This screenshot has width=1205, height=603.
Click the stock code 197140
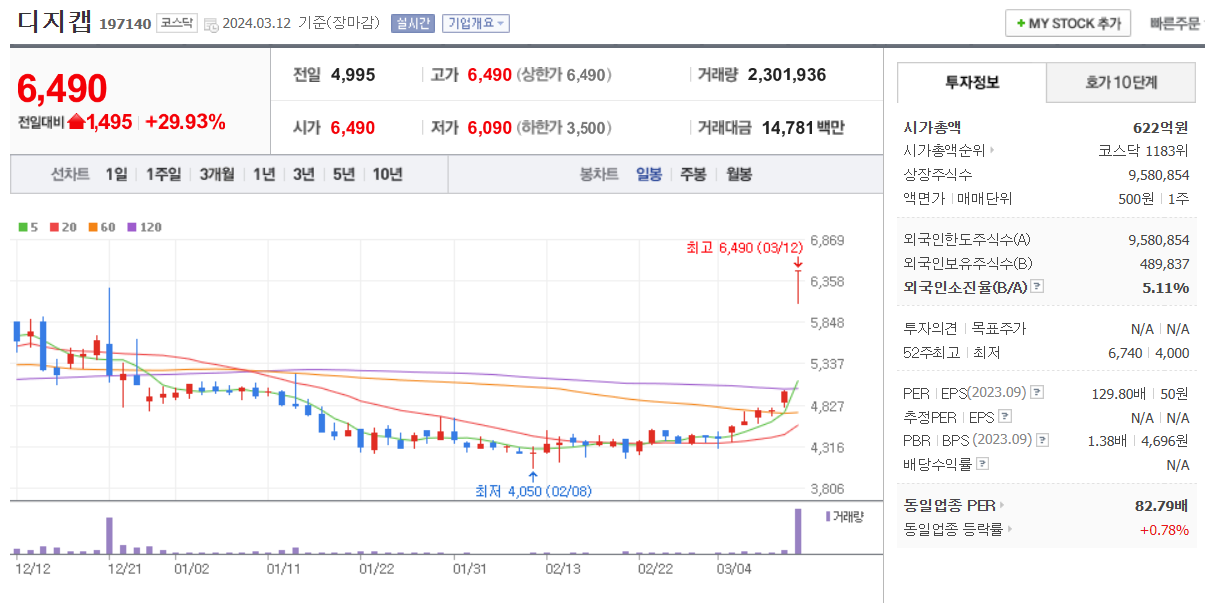125,24
